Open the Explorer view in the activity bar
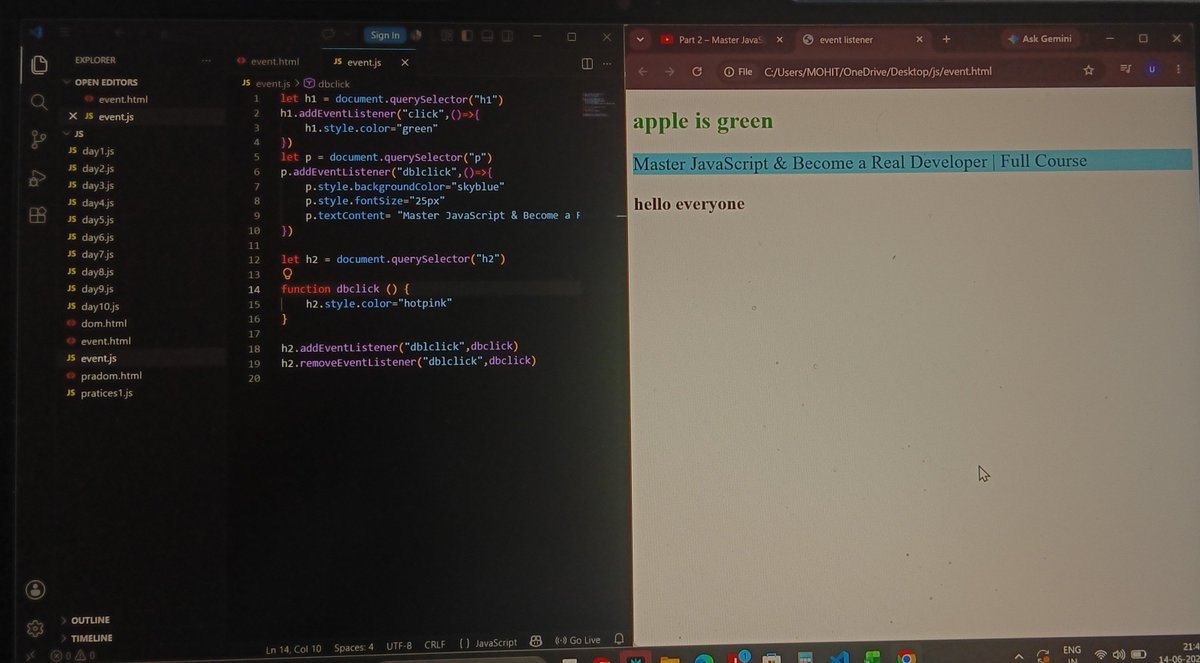 pos(39,65)
